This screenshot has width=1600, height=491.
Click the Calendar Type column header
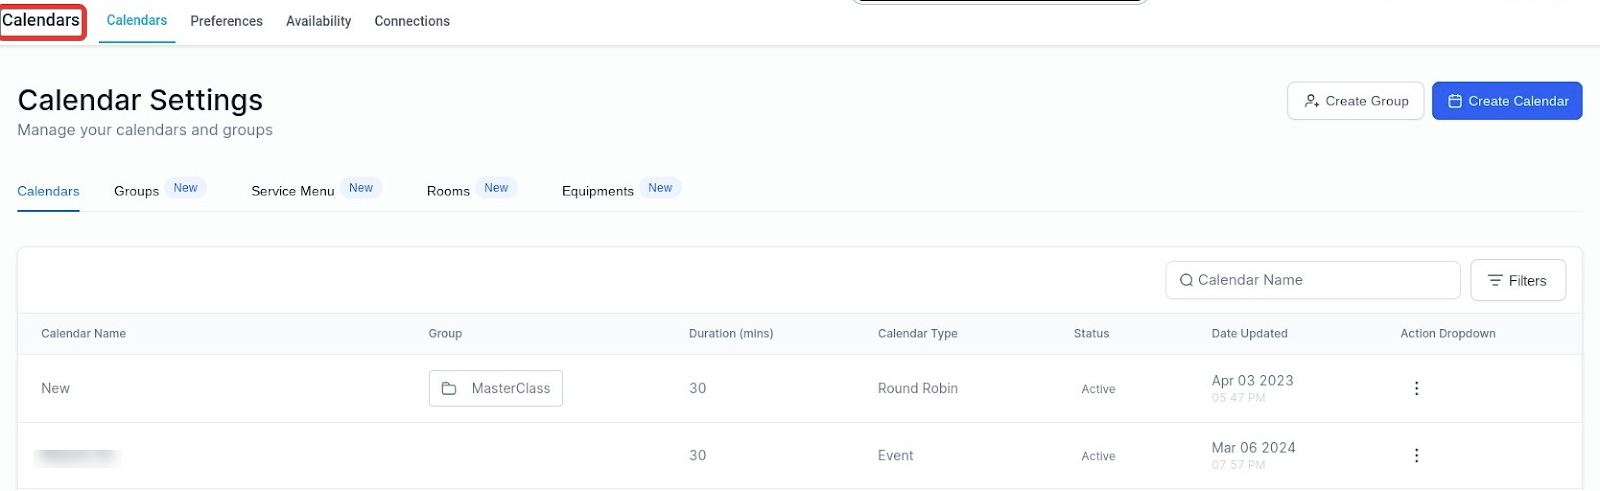pyautogui.click(x=917, y=334)
